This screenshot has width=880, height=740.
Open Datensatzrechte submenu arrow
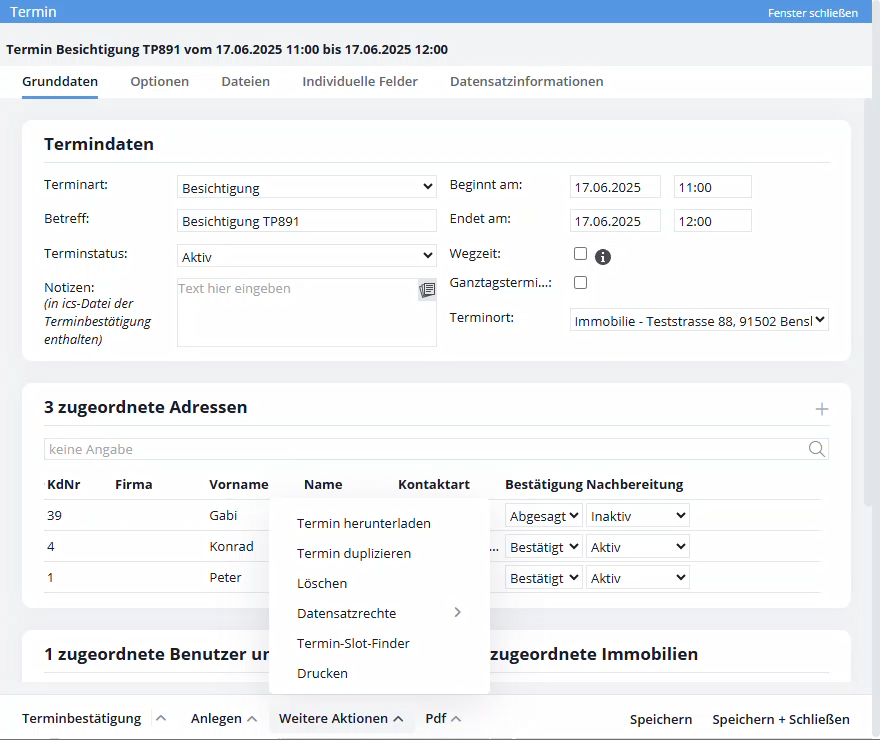click(457, 613)
